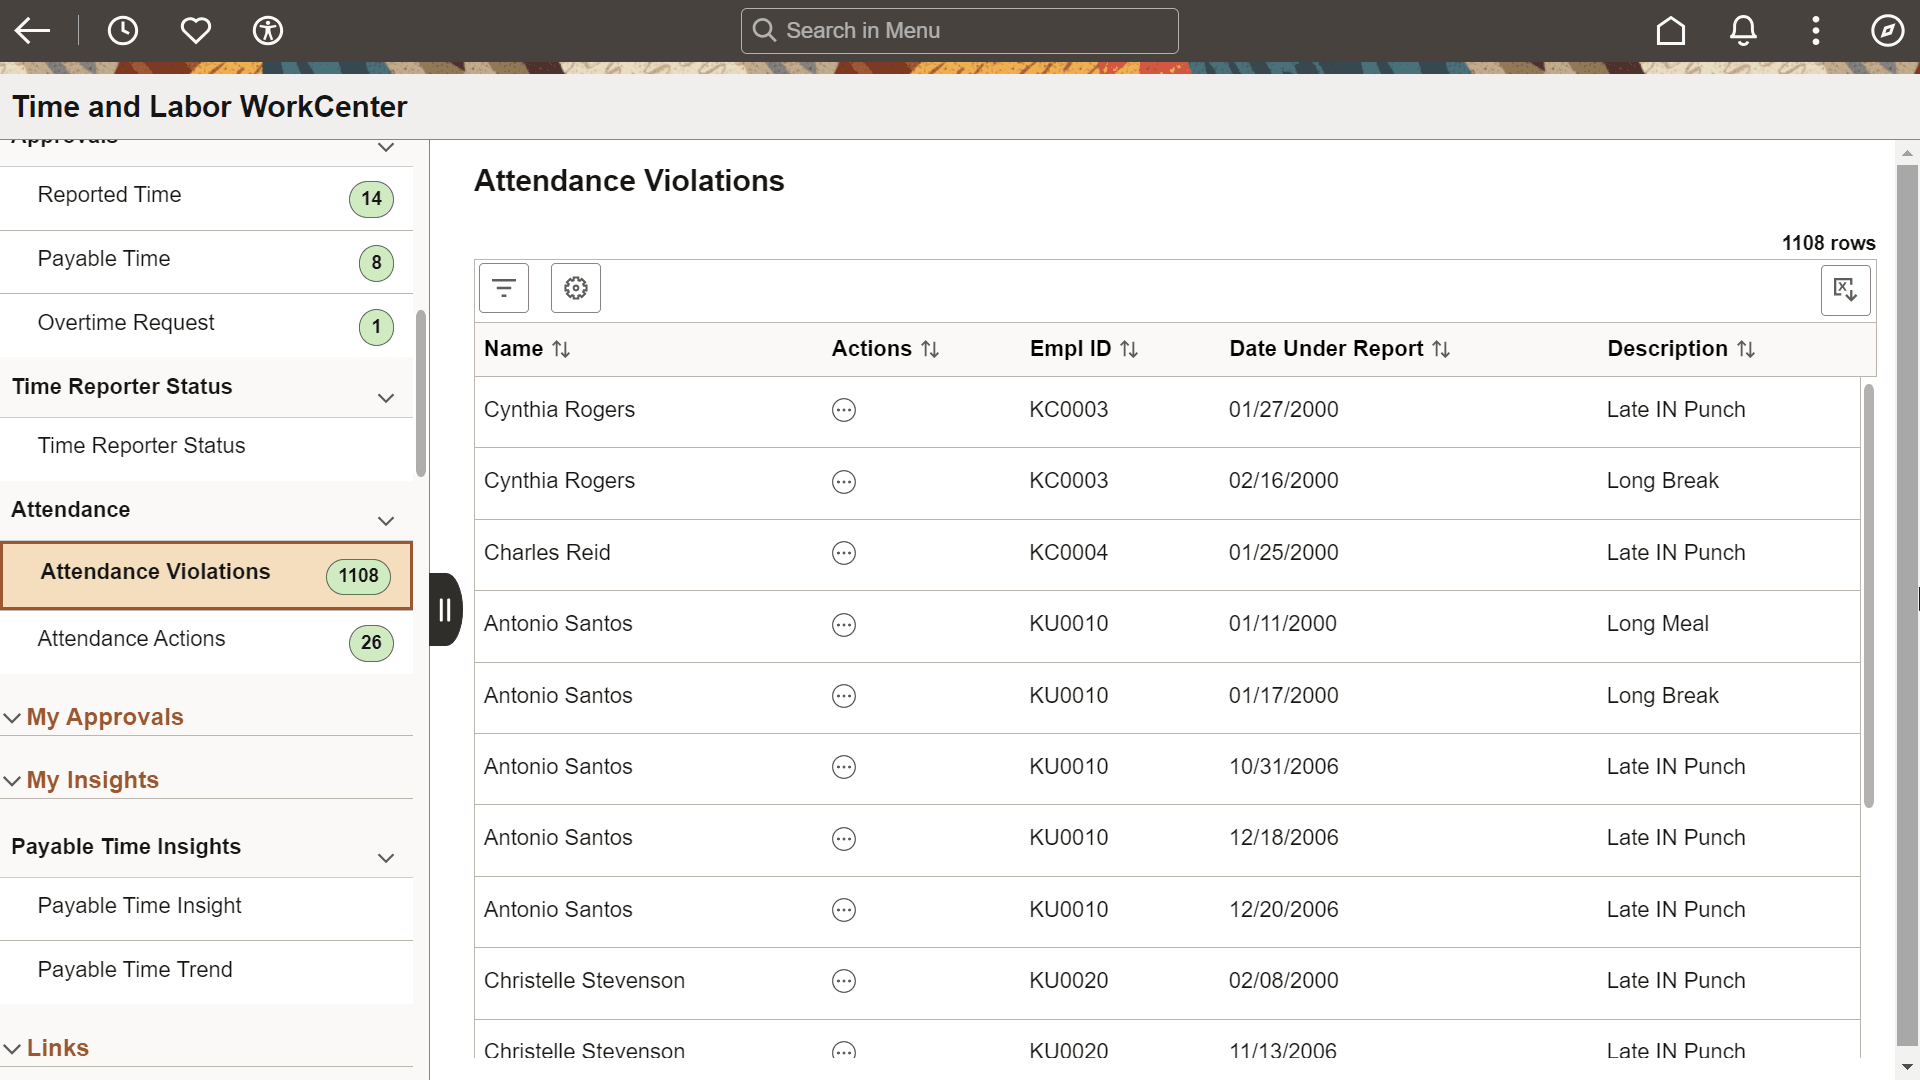Select Attendance Actions in the sidebar
Viewport: 1920px width, 1080px height.
pos(131,638)
